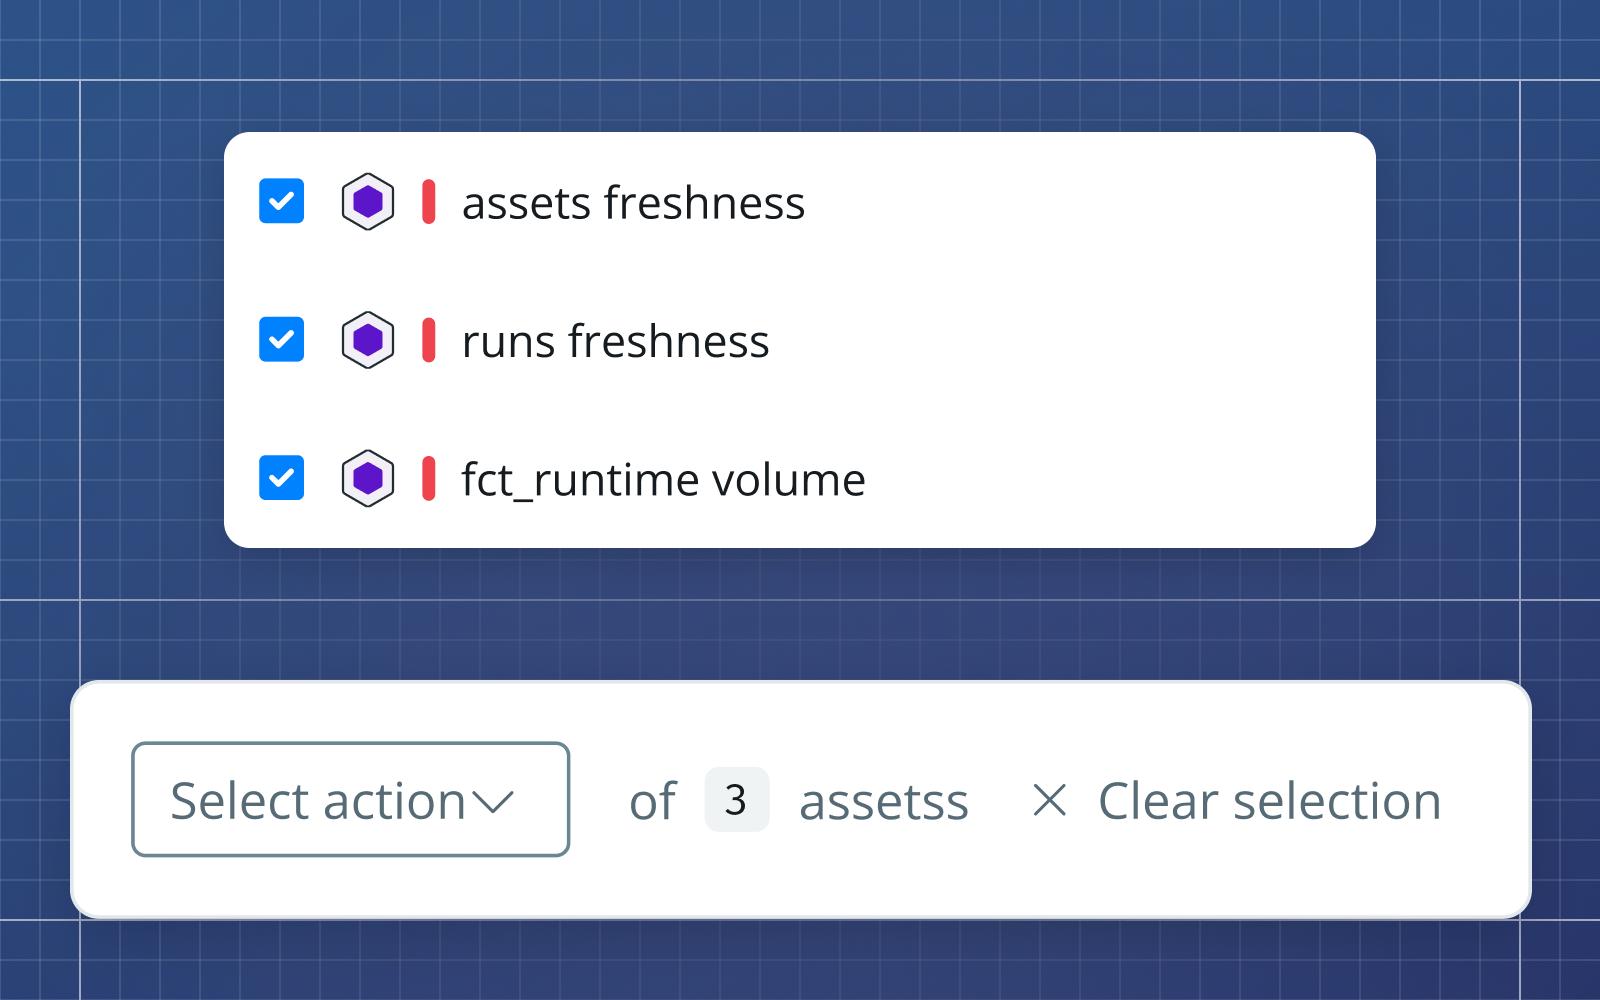Click the X icon next to Clear selection
The height and width of the screenshot is (1000, 1600).
click(x=1050, y=800)
